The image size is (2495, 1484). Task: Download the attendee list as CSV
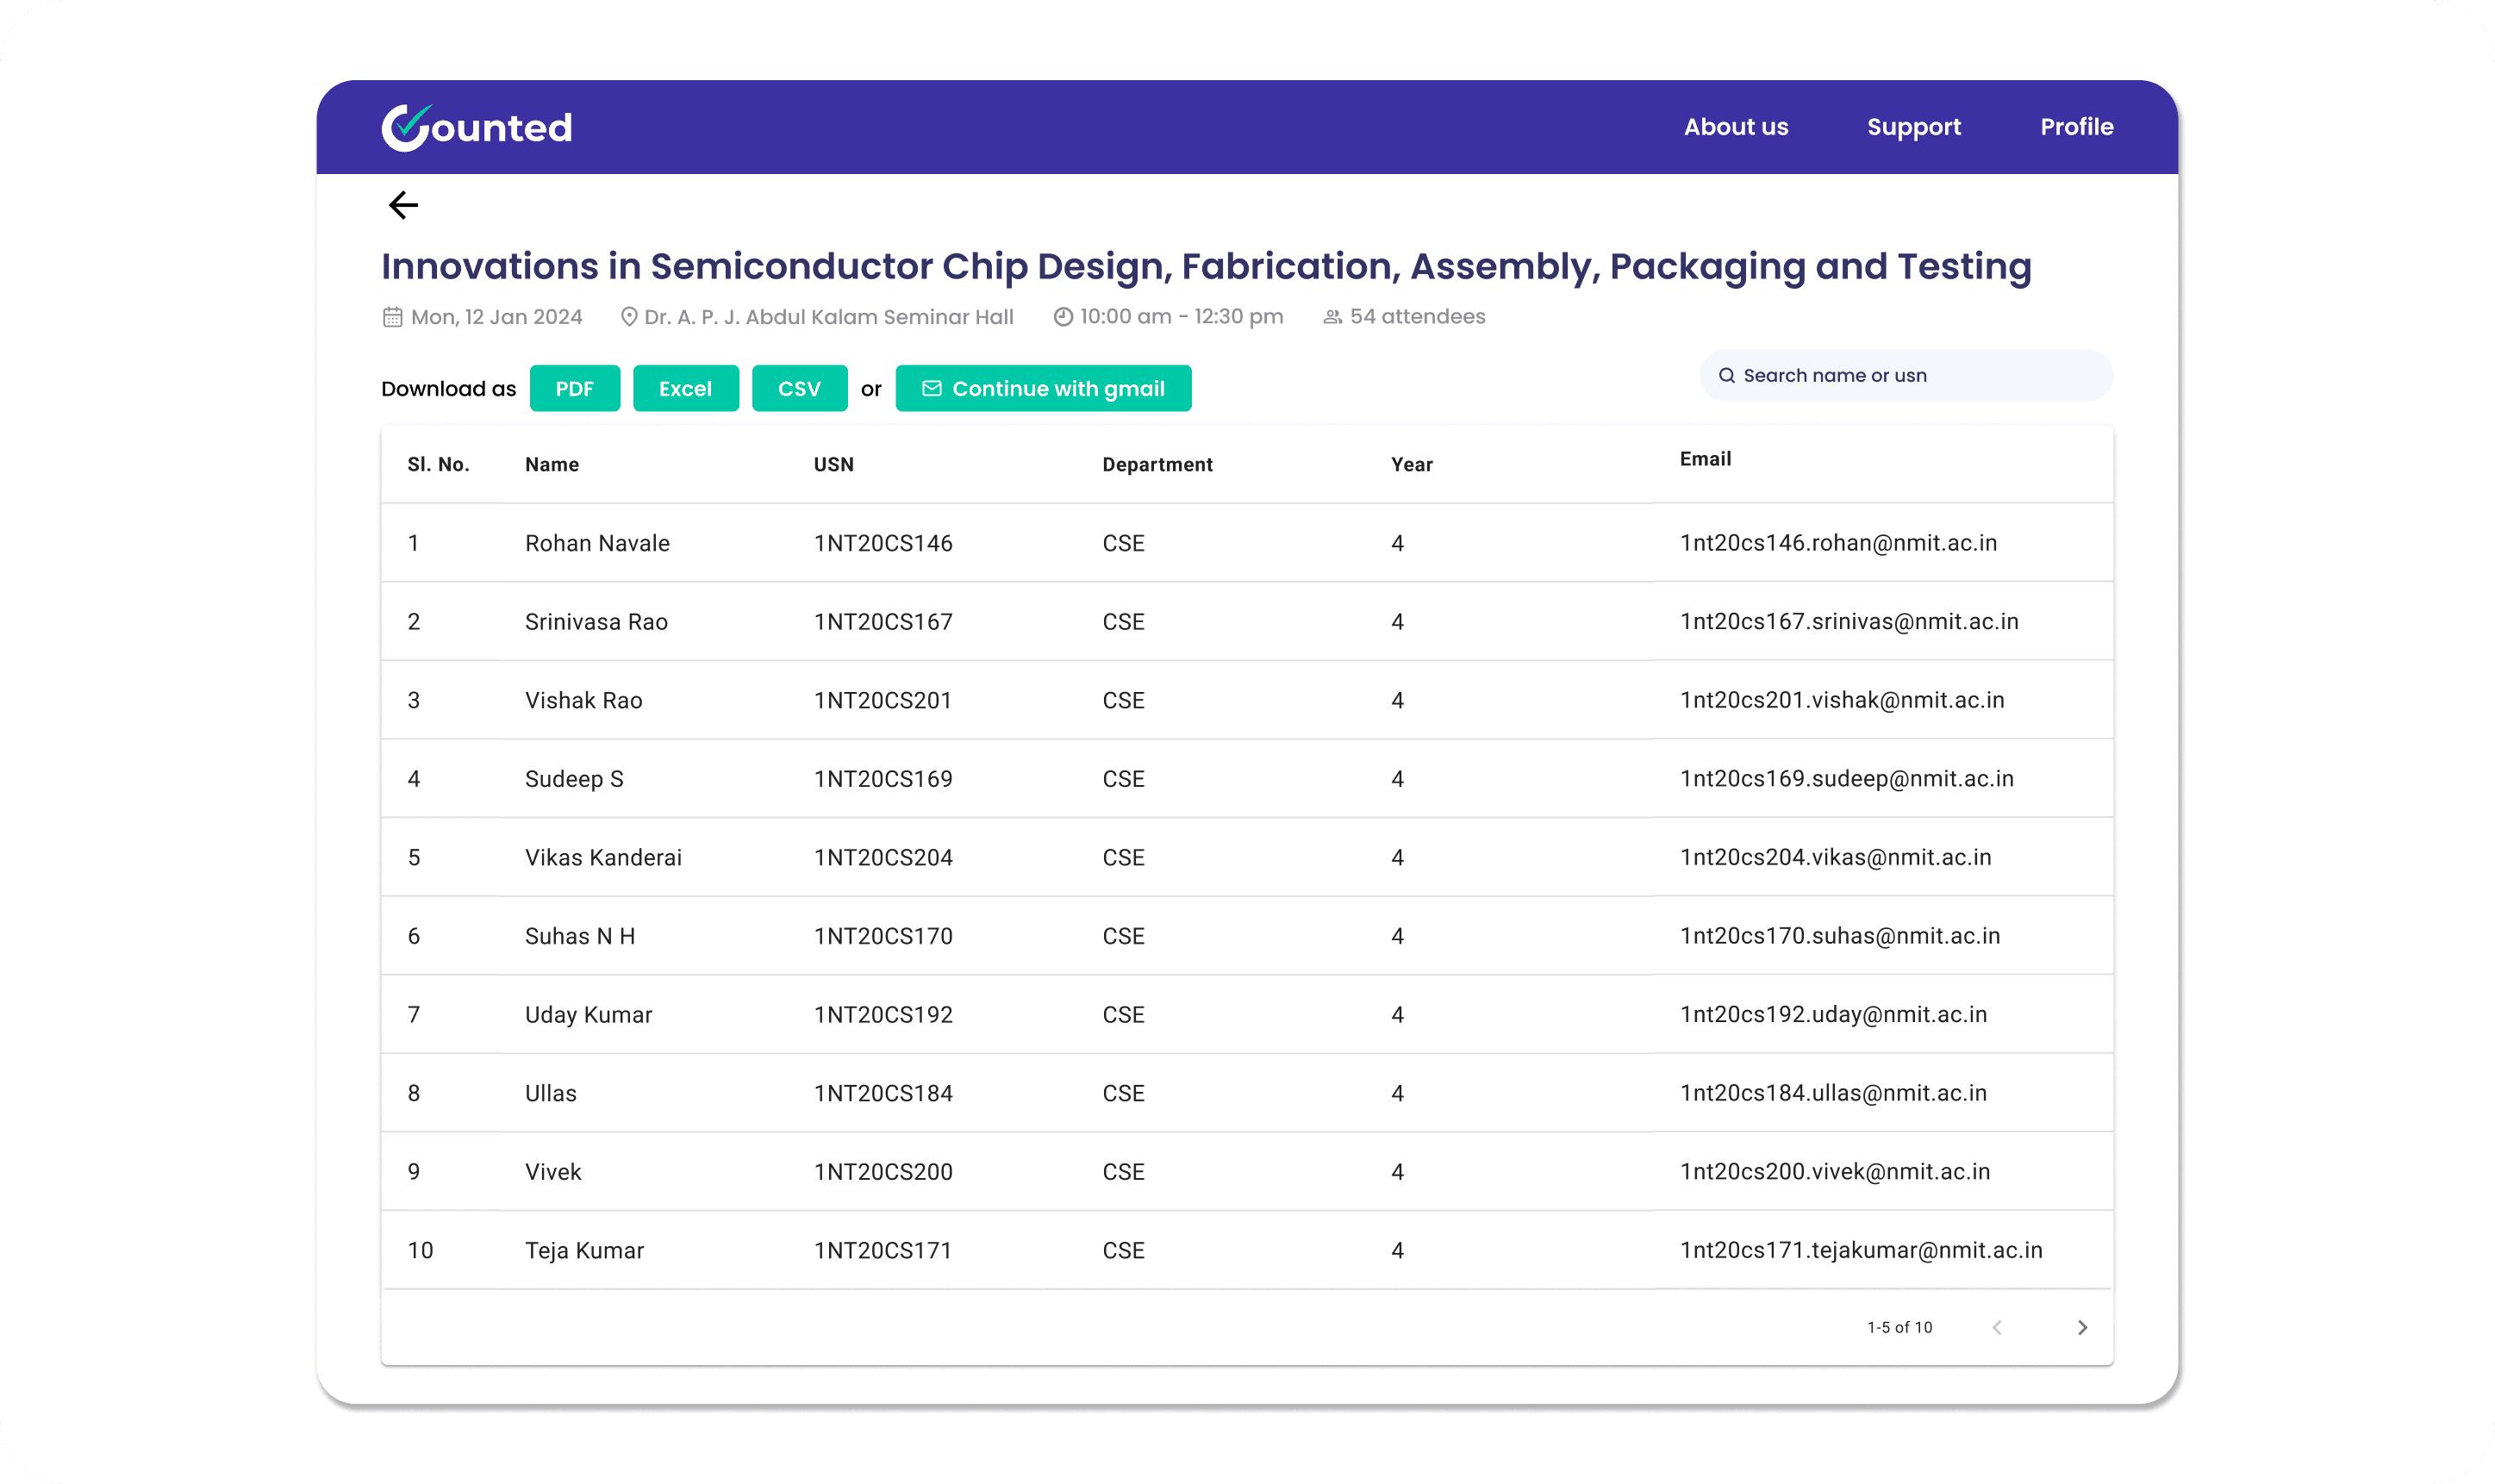[799, 388]
